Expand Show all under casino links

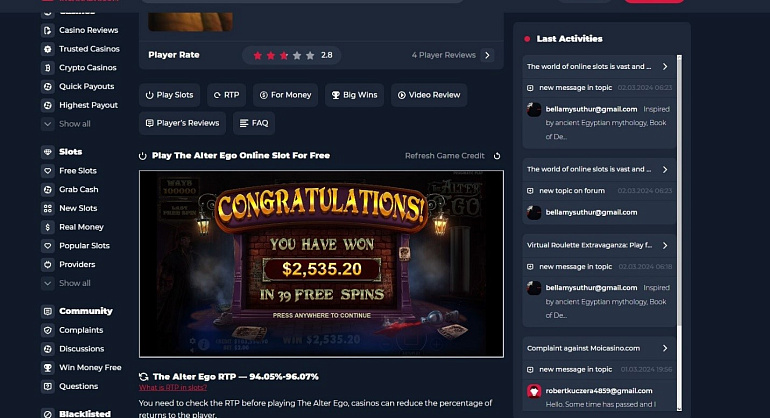(x=67, y=124)
